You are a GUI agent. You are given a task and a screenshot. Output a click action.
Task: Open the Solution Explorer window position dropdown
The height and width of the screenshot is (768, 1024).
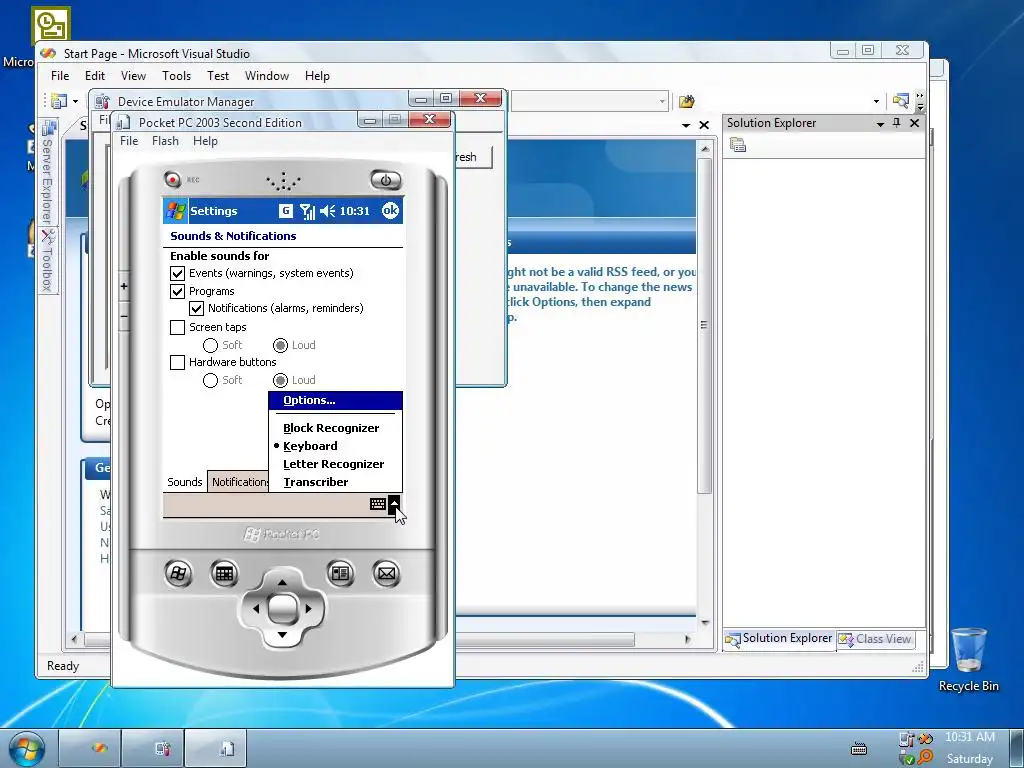coord(880,123)
